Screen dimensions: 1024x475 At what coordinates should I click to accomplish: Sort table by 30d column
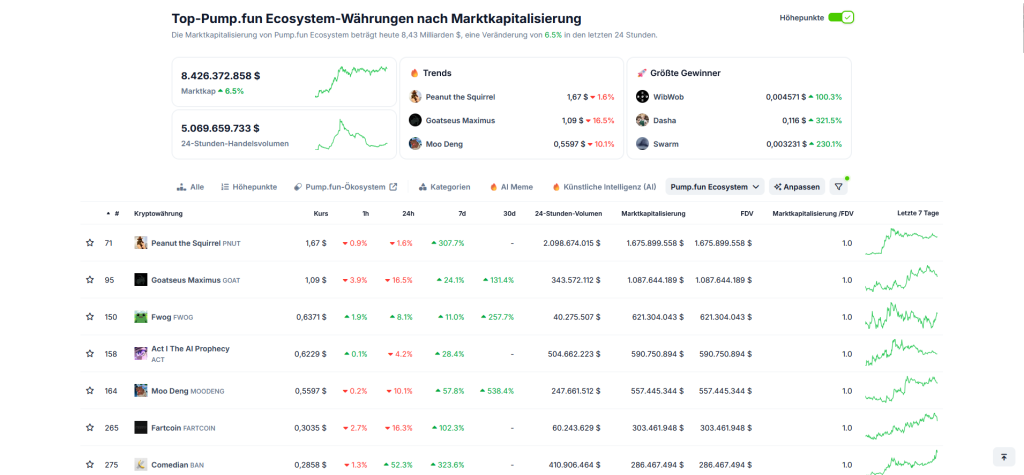[x=509, y=214]
